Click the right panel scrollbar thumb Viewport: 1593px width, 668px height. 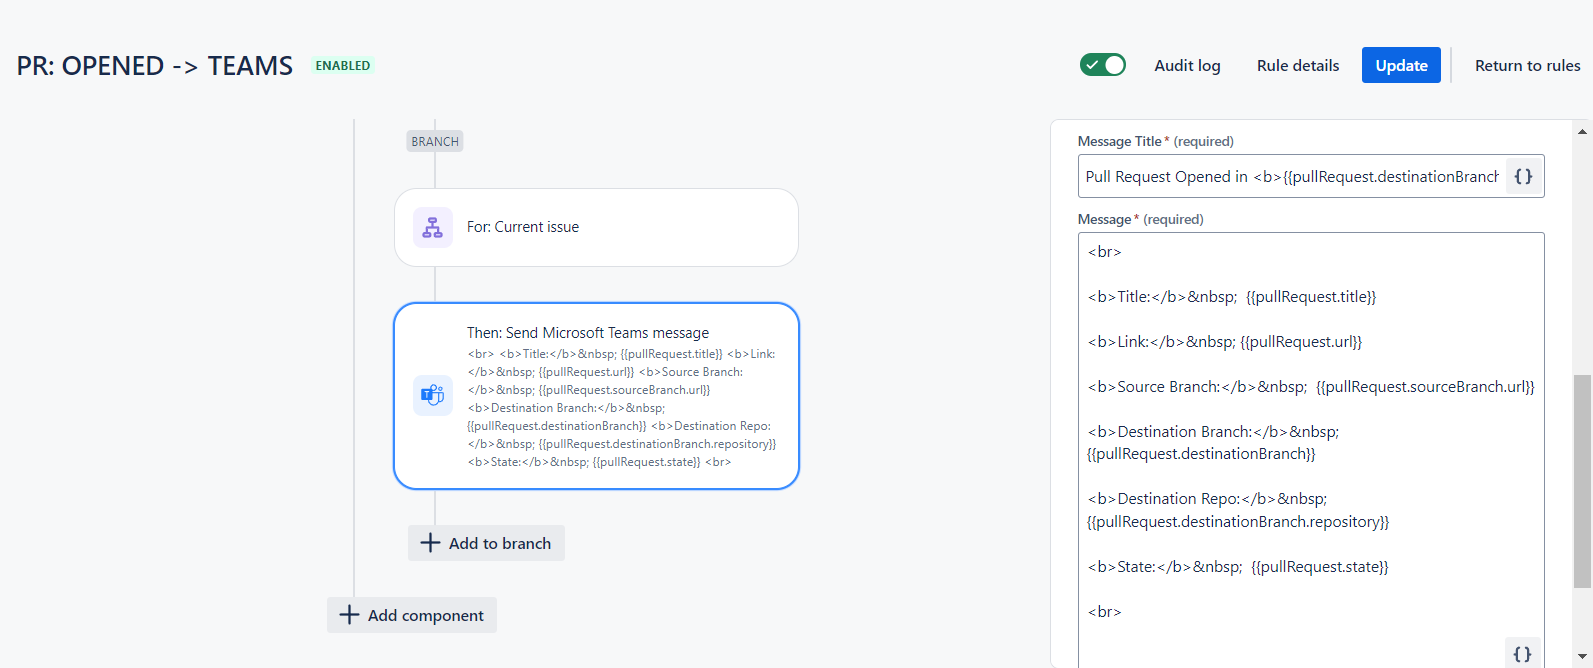click(x=1582, y=481)
